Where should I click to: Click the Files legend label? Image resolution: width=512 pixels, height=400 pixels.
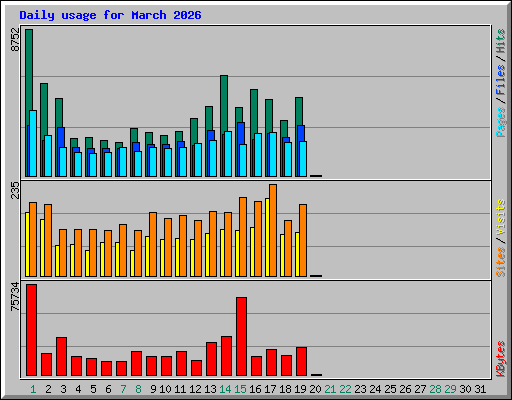[x=500, y=80]
